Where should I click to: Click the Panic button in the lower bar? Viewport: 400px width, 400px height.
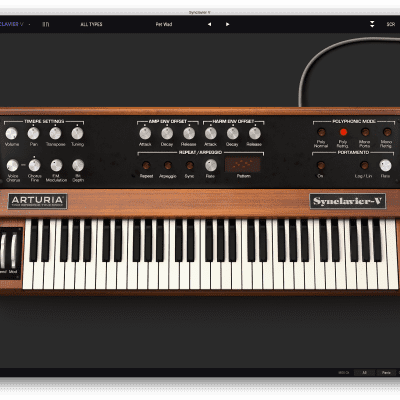[386, 373]
